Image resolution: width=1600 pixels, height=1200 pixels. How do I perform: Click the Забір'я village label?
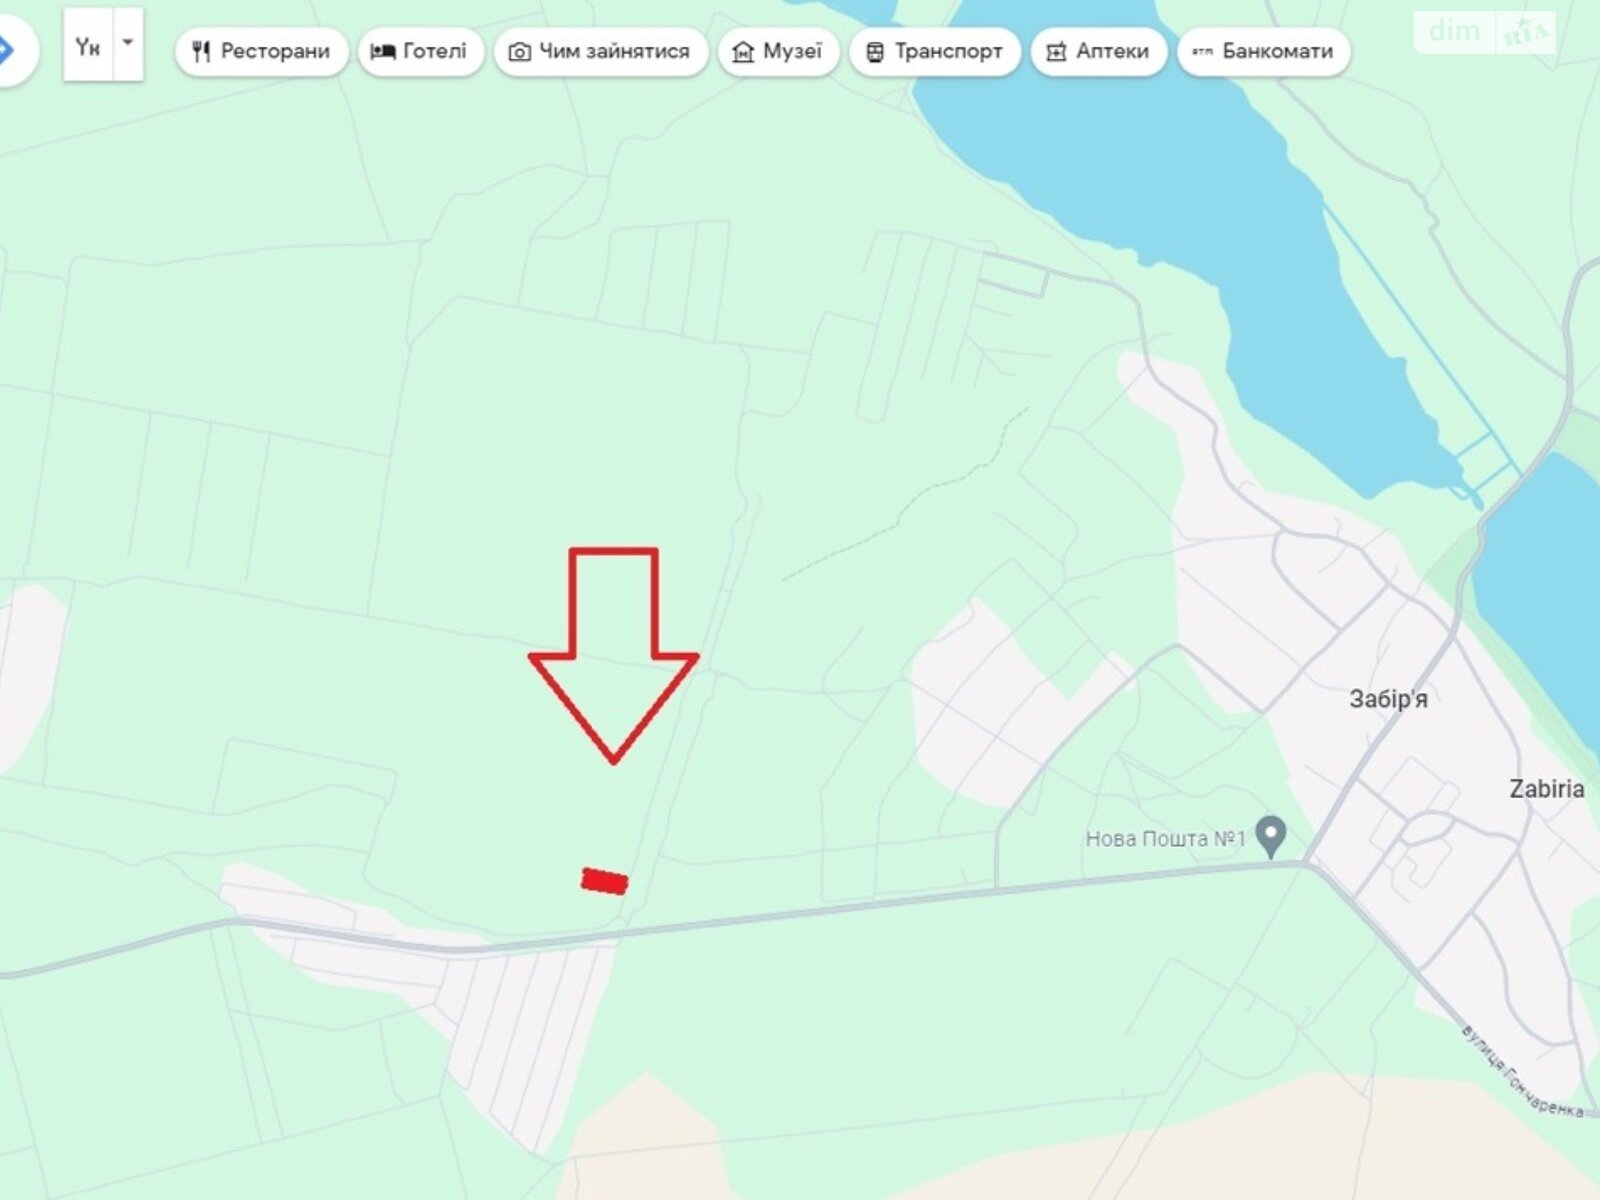(1388, 699)
